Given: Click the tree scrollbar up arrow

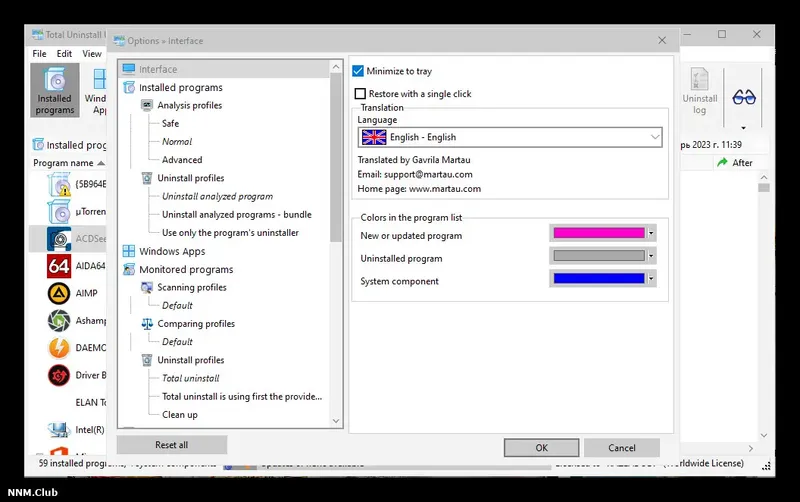Looking at the screenshot, I should point(336,67).
